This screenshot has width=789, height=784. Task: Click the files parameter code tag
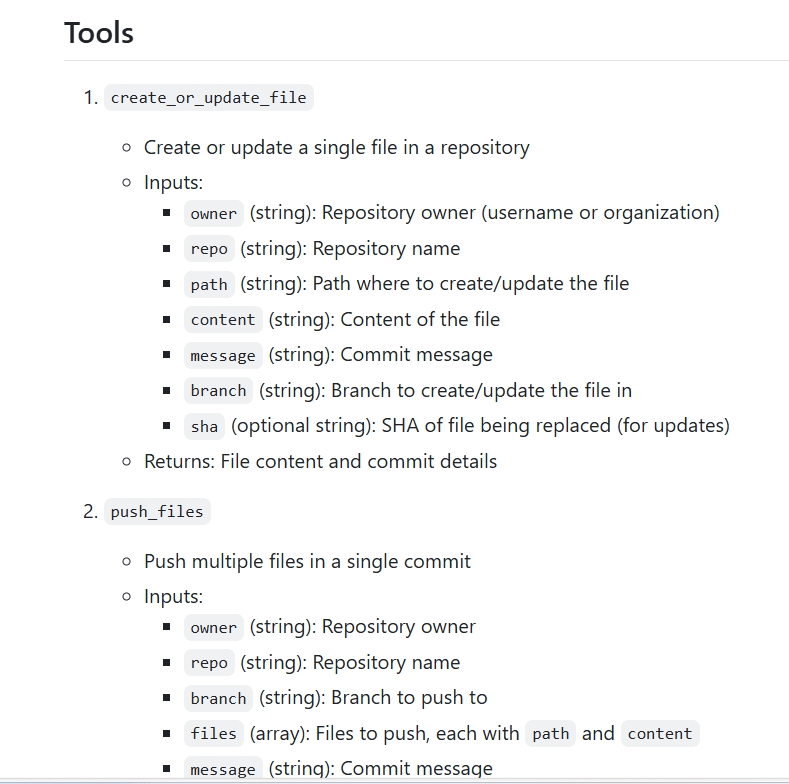[x=214, y=734]
